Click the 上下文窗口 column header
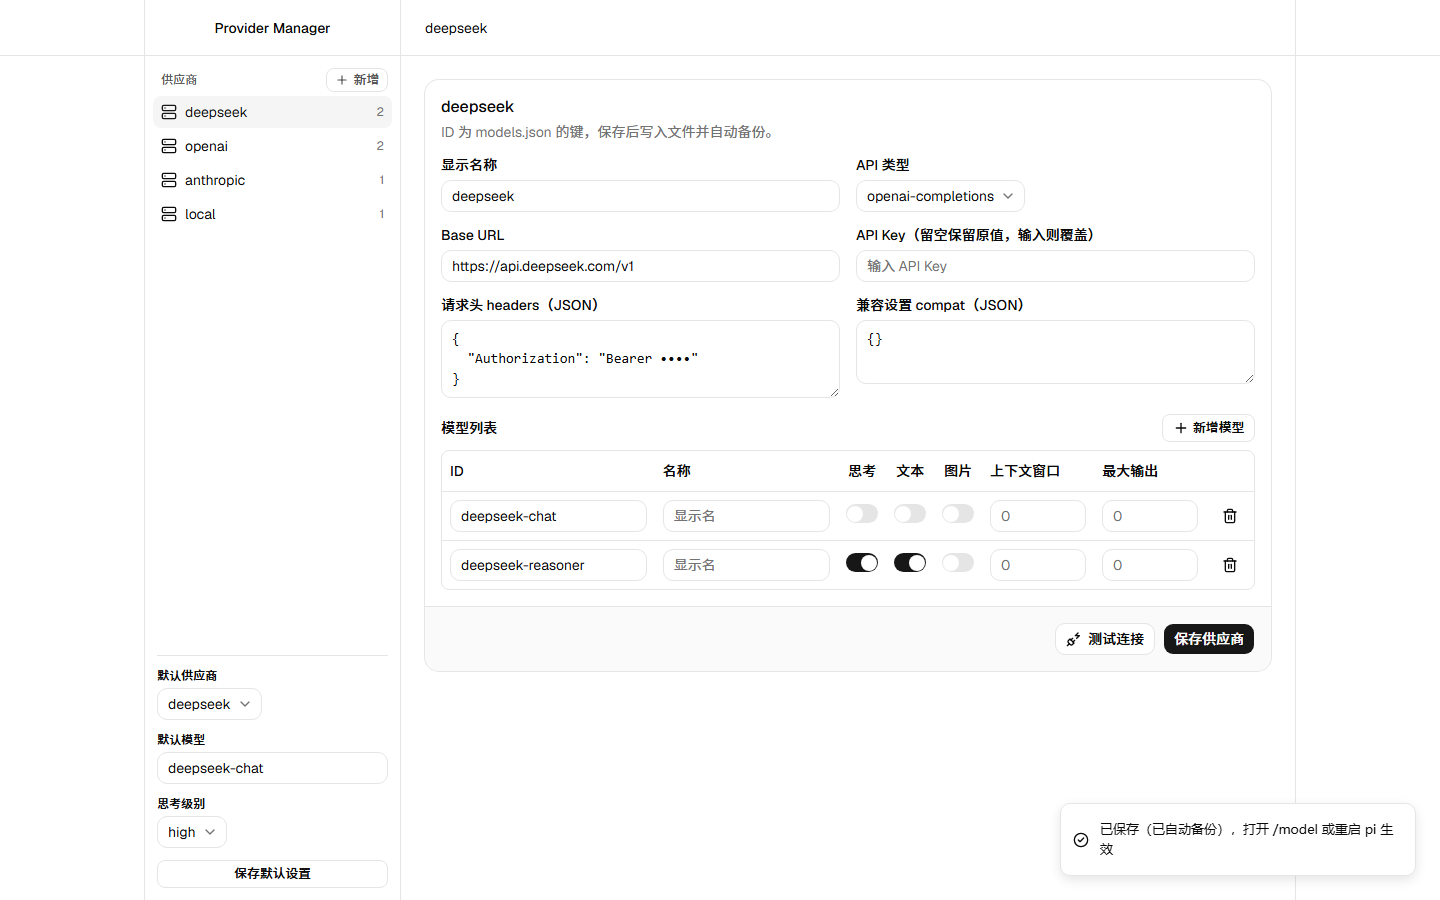This screenshot has height=900, width=1440. [x=1025, y=471]
